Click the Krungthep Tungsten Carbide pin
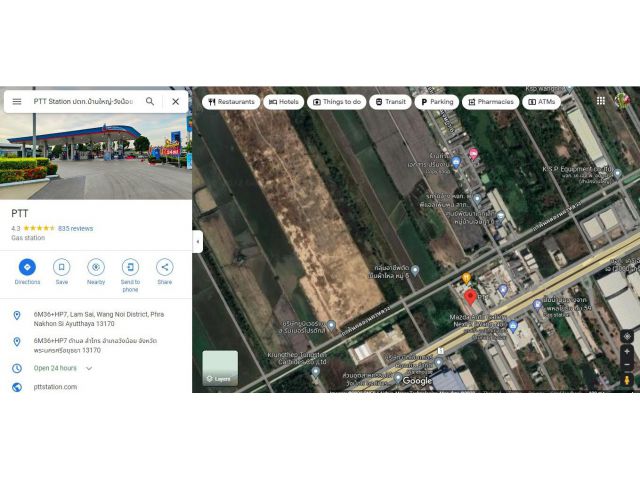The image size is (640, 480). pyautogui.click(x=316, y=371)
